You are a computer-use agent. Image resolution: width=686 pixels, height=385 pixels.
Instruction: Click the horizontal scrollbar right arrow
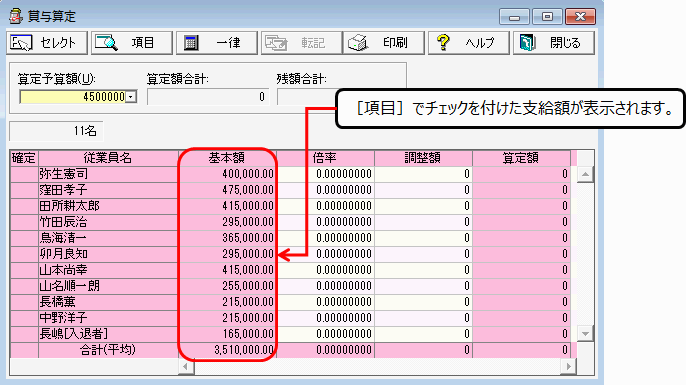pyautogui.click(x=568, y=366)
